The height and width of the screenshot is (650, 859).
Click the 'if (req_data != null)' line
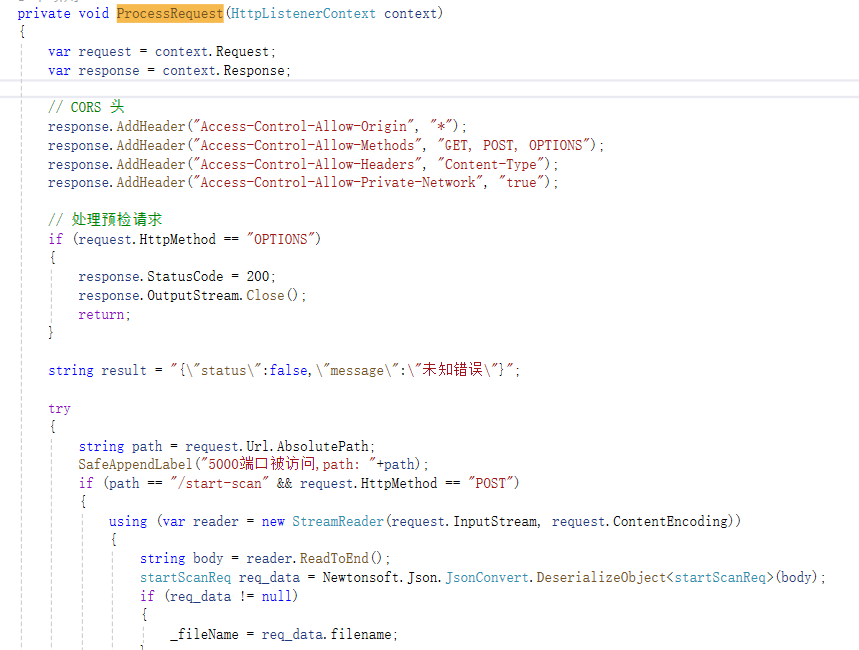point(219,596)
